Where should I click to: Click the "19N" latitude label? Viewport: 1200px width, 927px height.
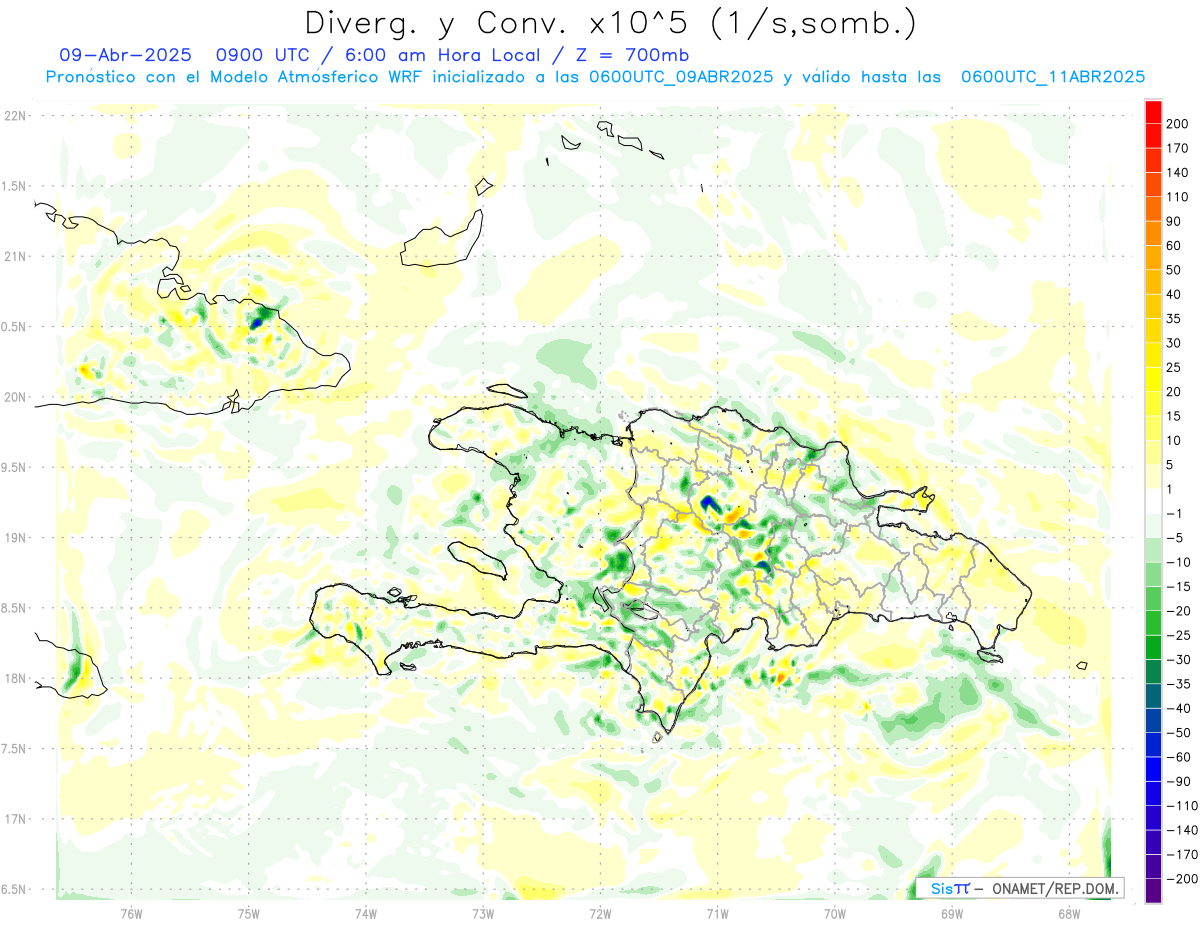[15, 538]
